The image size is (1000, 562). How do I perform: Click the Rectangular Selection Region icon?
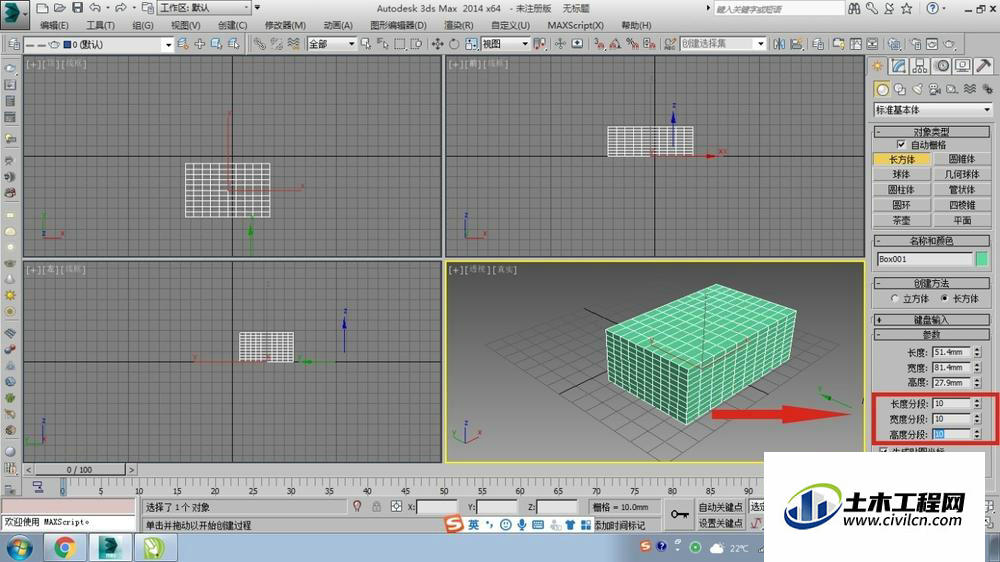pyautogui.click(x=400, y=44)
